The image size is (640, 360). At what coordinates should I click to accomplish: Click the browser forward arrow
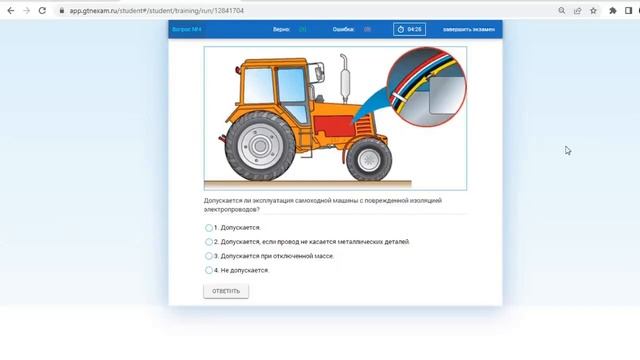pyautogui.click(x=27, y=11)
